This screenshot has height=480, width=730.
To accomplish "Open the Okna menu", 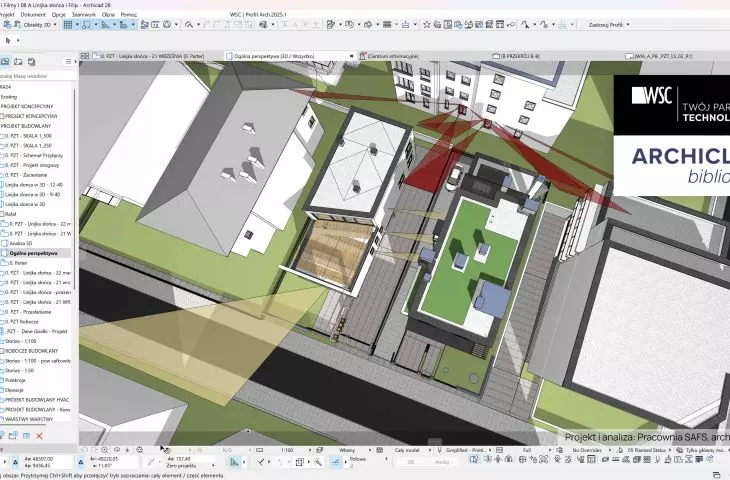I will [108, 14].
